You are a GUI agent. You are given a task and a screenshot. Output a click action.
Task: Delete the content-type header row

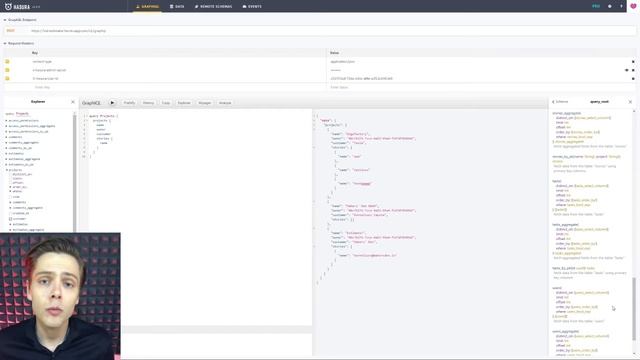(x=633, y=62)
